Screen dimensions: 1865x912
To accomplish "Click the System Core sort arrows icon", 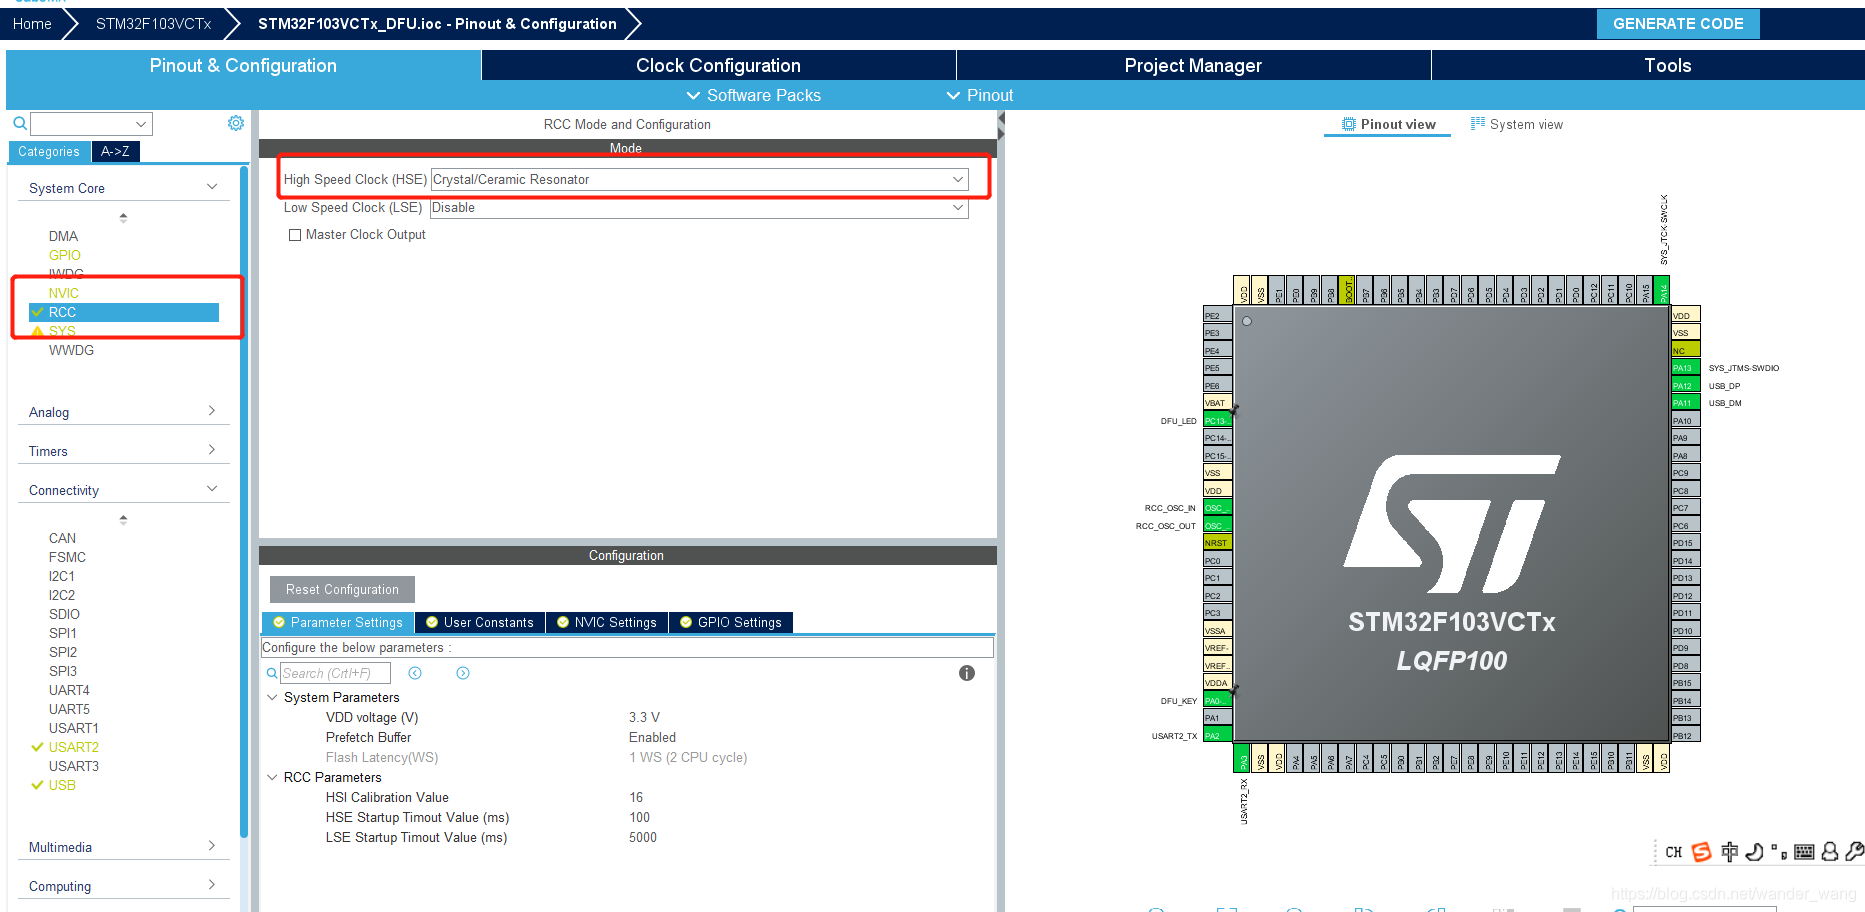I will pos(123,217).
